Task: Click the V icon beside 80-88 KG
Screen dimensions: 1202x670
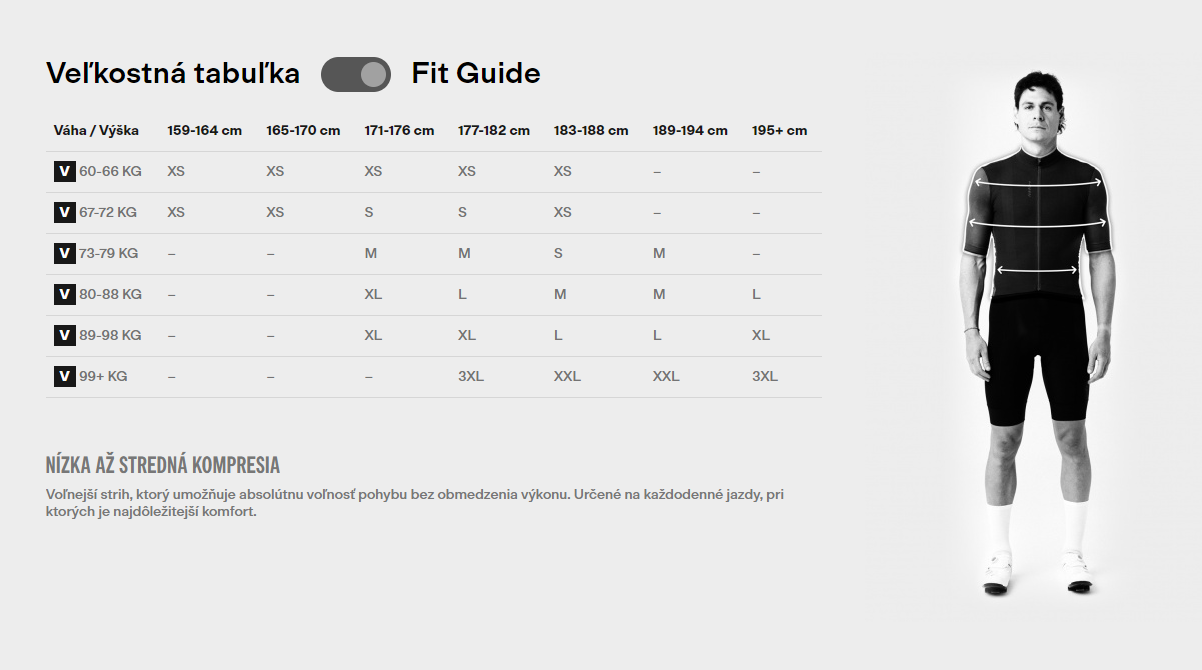Action: click(65, 294)
